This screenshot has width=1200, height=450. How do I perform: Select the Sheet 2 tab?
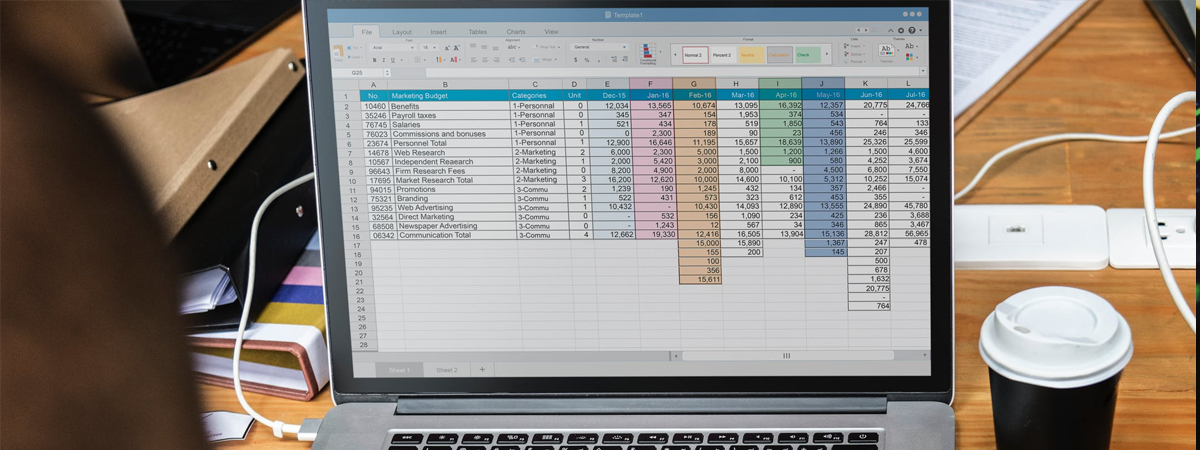446,370
